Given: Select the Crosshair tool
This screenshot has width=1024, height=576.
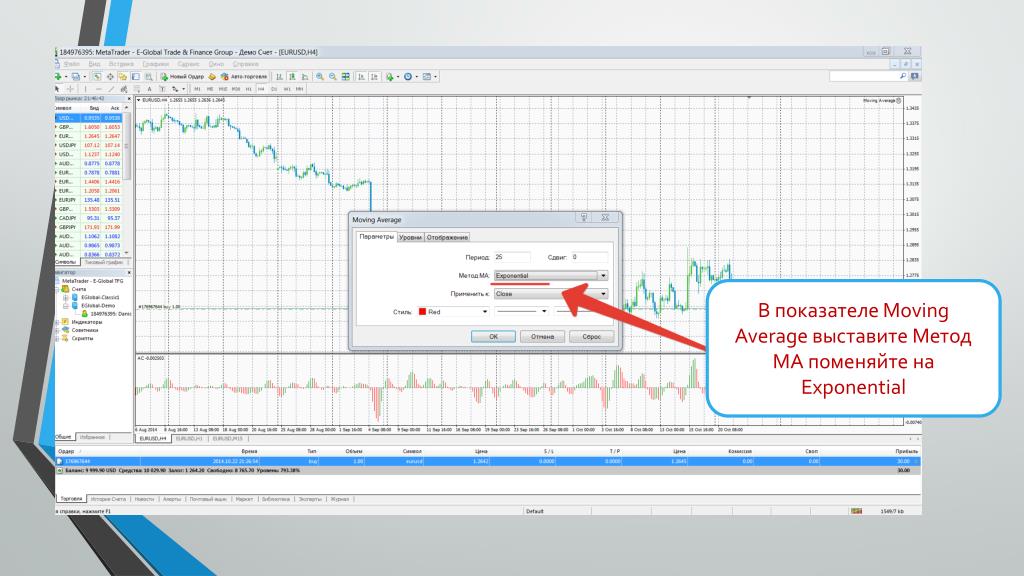Looking at the screenshot, I should coord(70,89).
